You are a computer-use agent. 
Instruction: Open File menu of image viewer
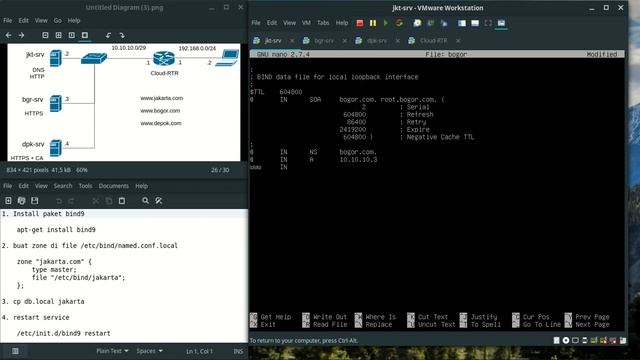coord(7,20)
